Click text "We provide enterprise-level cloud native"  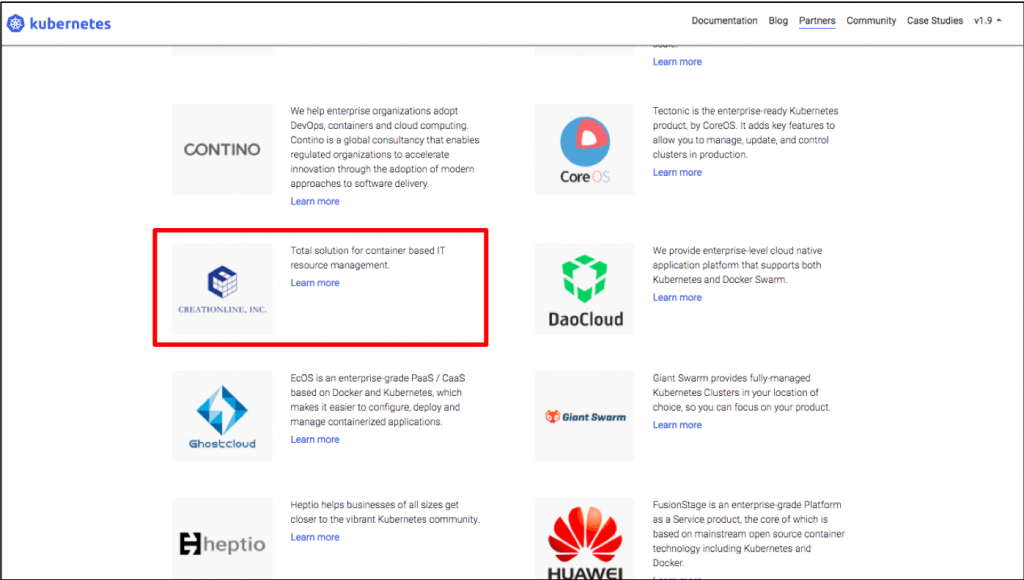[x=737, y=251]
